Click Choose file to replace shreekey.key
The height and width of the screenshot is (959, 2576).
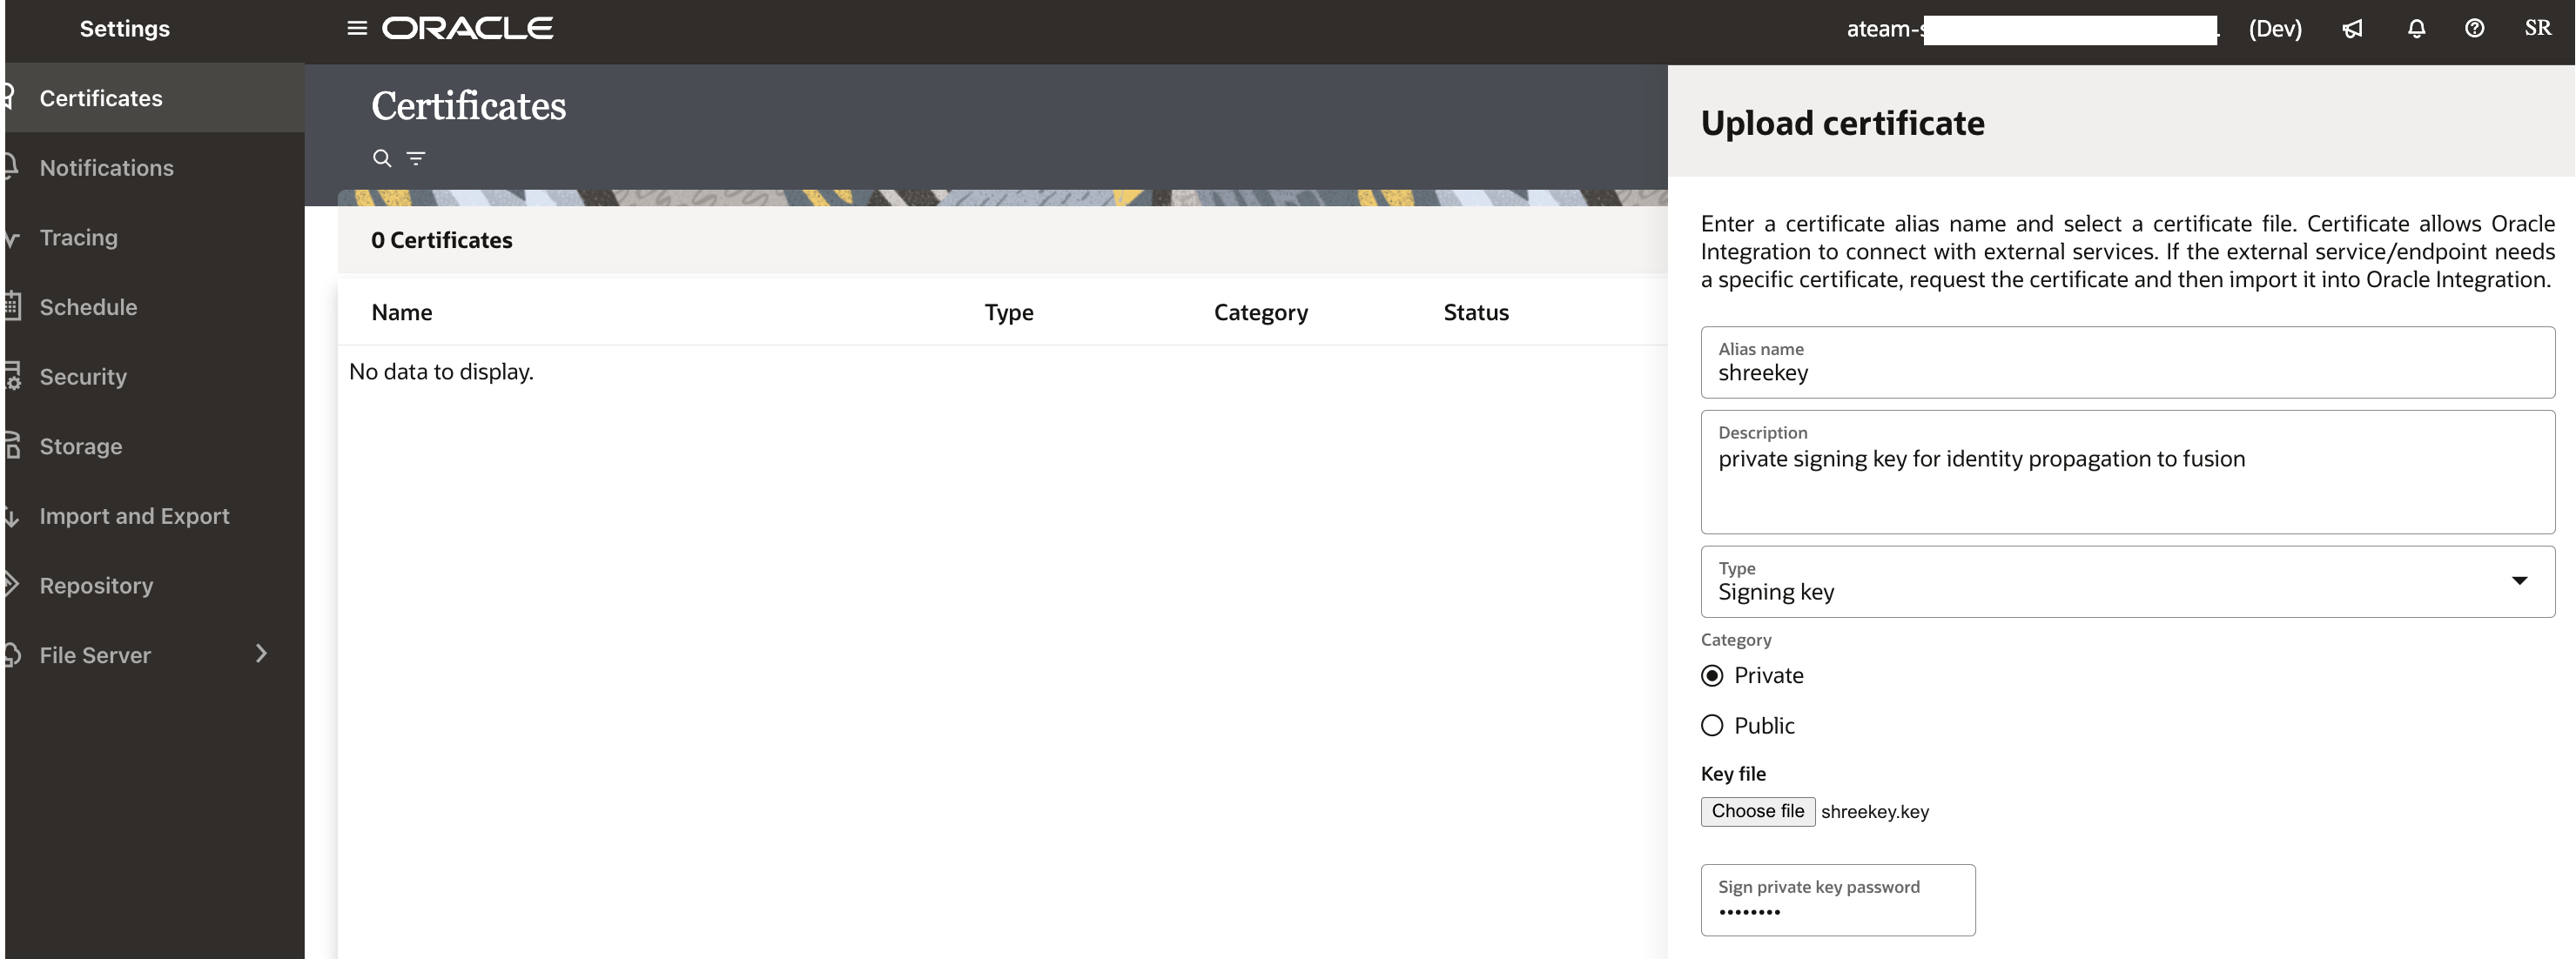[x=1757, y=811]
